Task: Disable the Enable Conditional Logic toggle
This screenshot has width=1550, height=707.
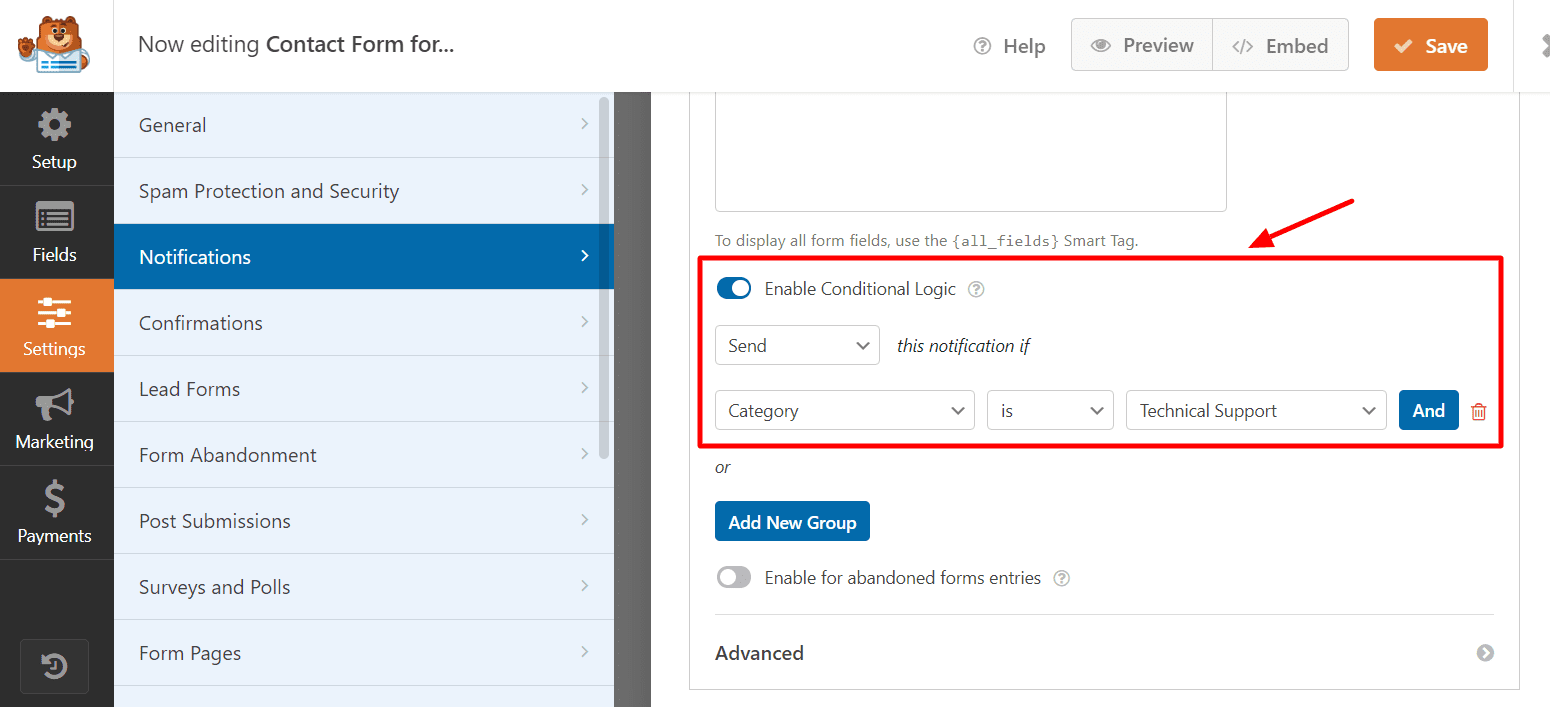Action: pos(734,289)
